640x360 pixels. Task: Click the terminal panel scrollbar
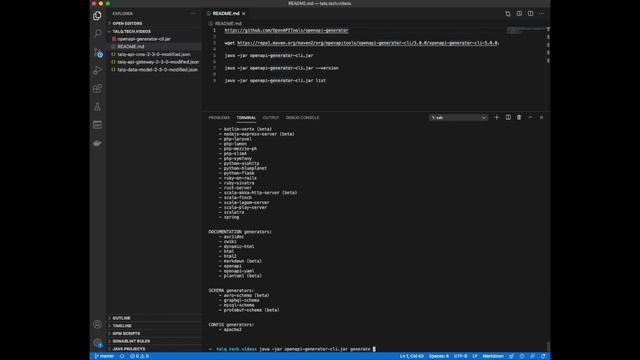point(548,346)
